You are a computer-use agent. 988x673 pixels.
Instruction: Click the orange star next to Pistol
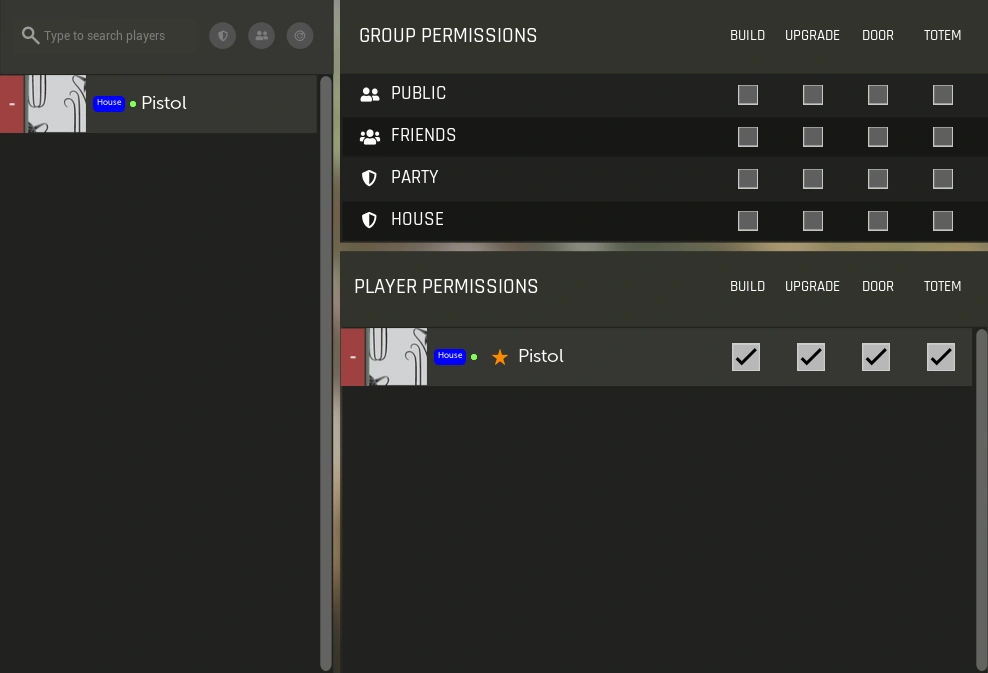click(x=500, y=357)
